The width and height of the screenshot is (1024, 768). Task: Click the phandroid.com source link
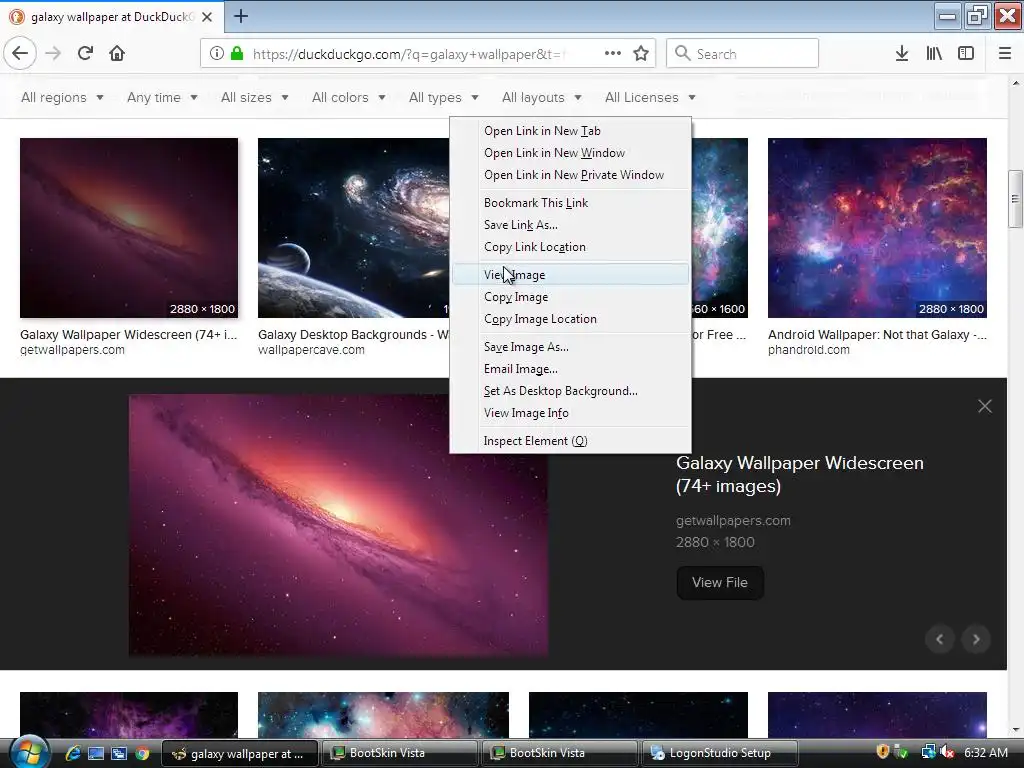tap(808, 350)
